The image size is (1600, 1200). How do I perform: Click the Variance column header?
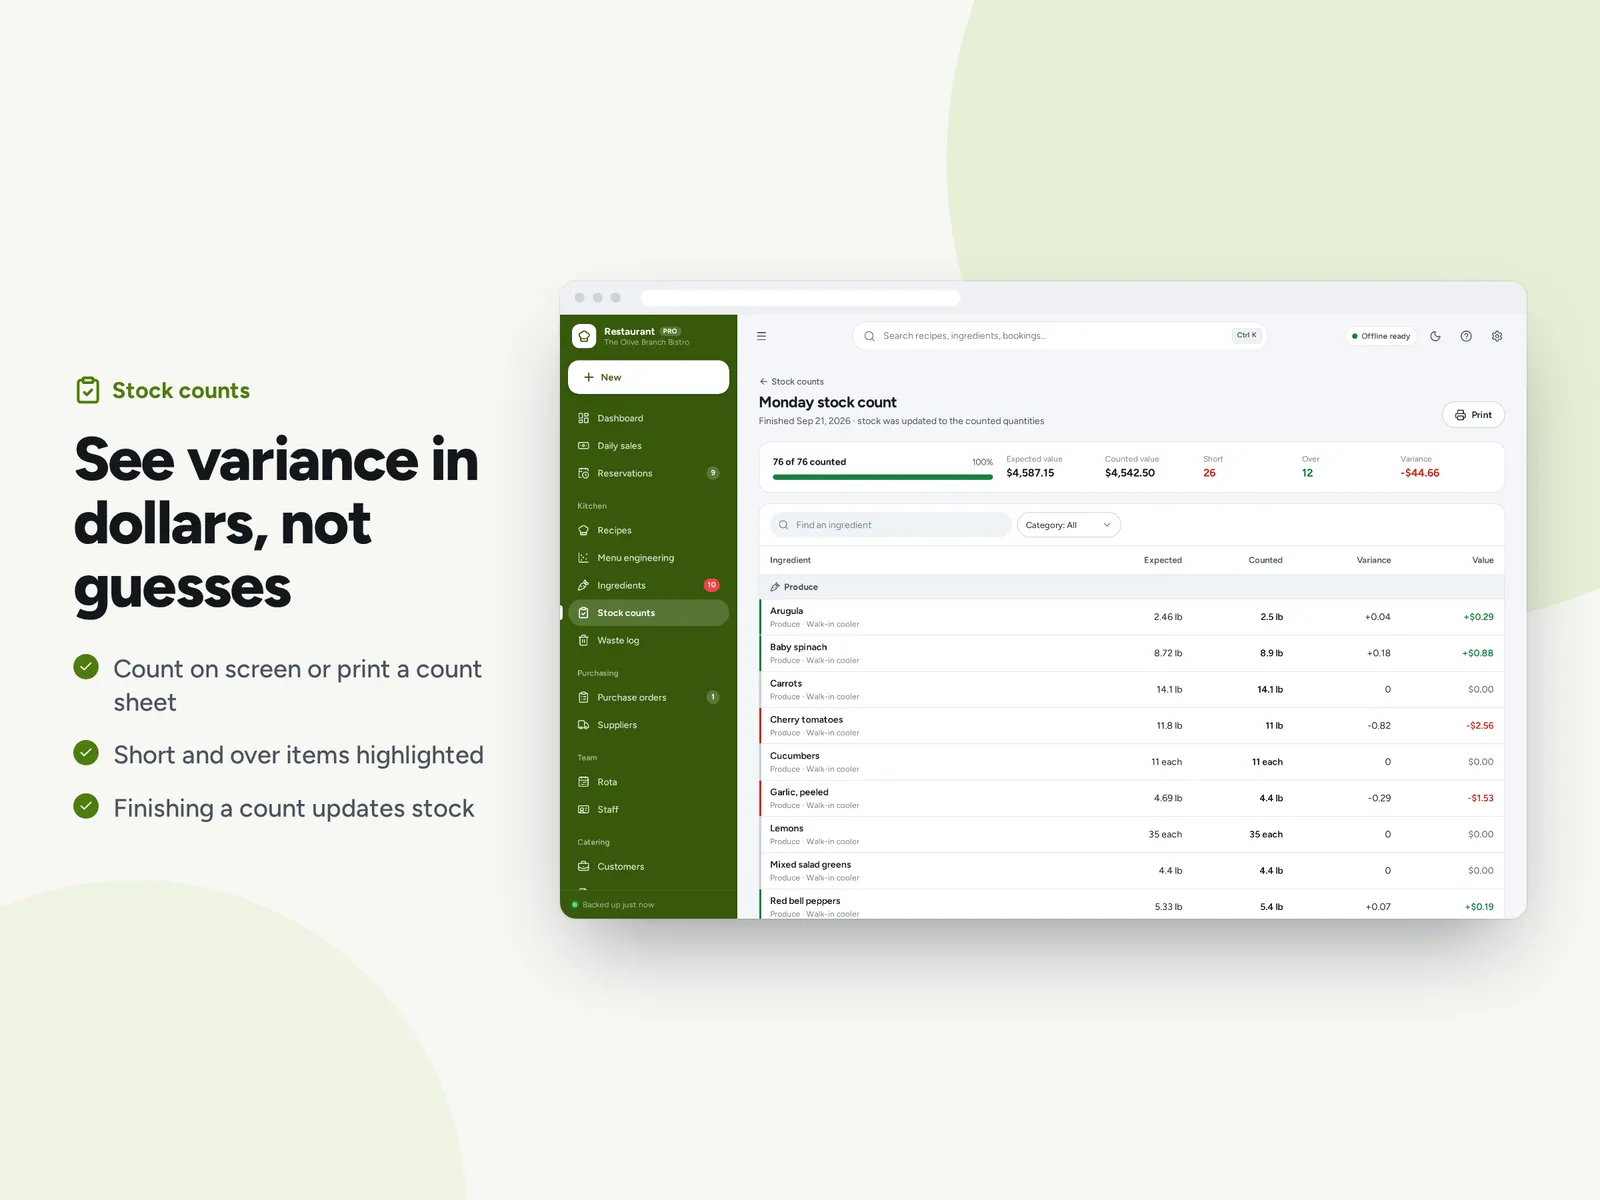click(1373, 560)
